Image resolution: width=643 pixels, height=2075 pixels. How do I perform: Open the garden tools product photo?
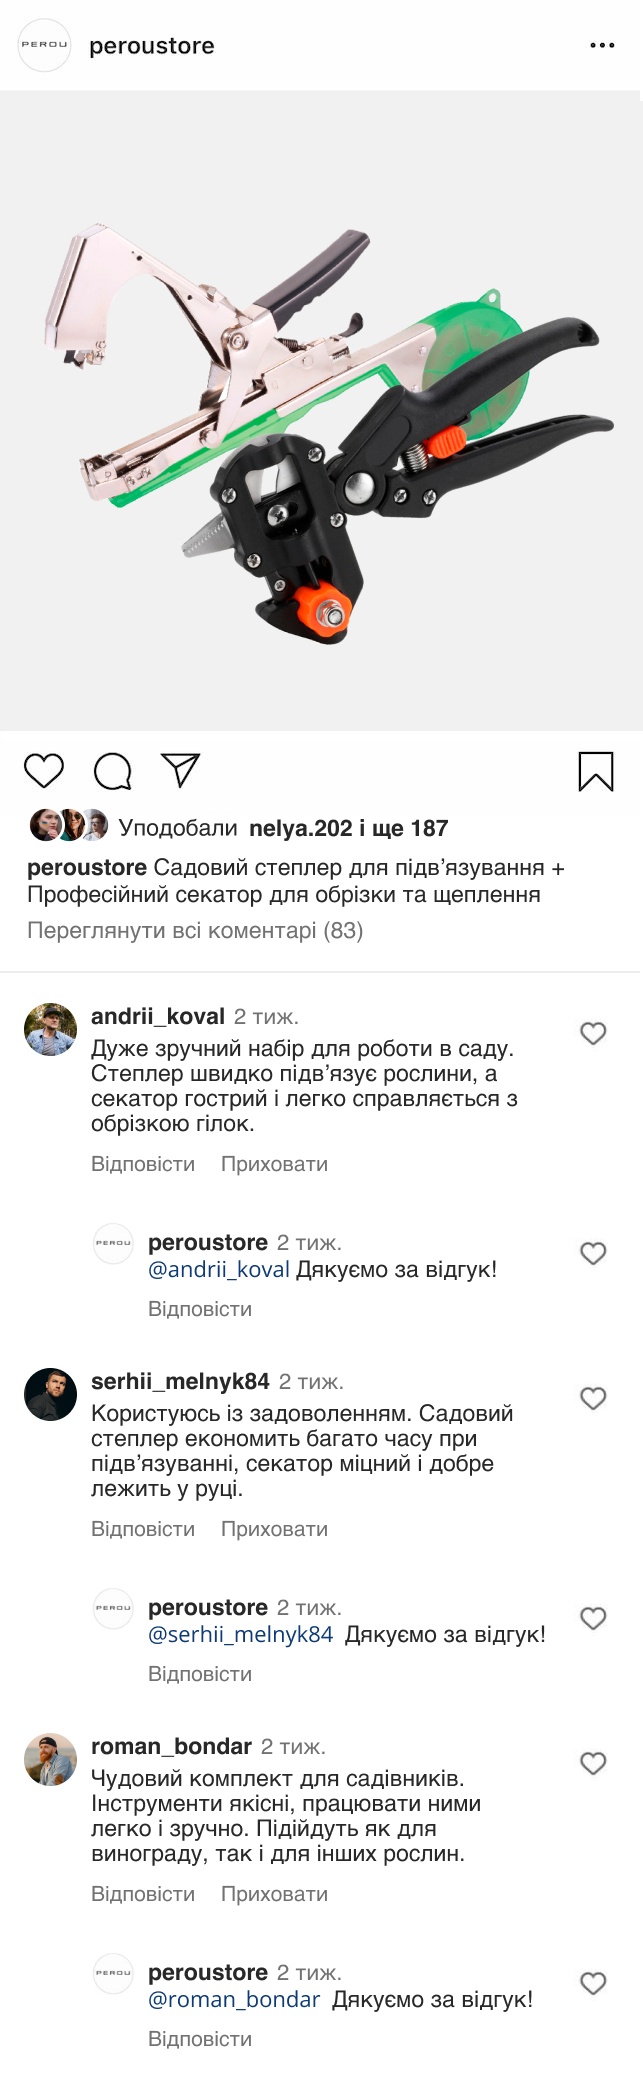click(x=321, y=411)
